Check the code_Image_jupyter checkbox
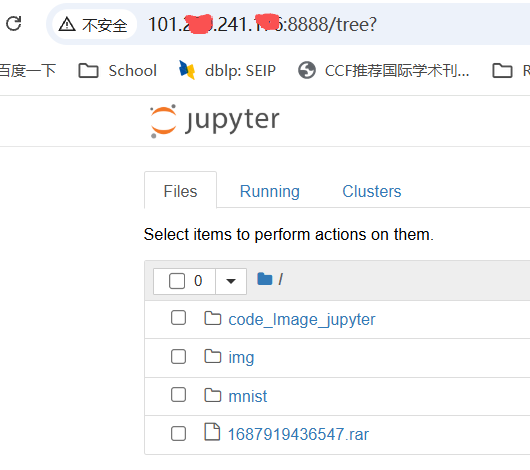 (x=178, y=318)
